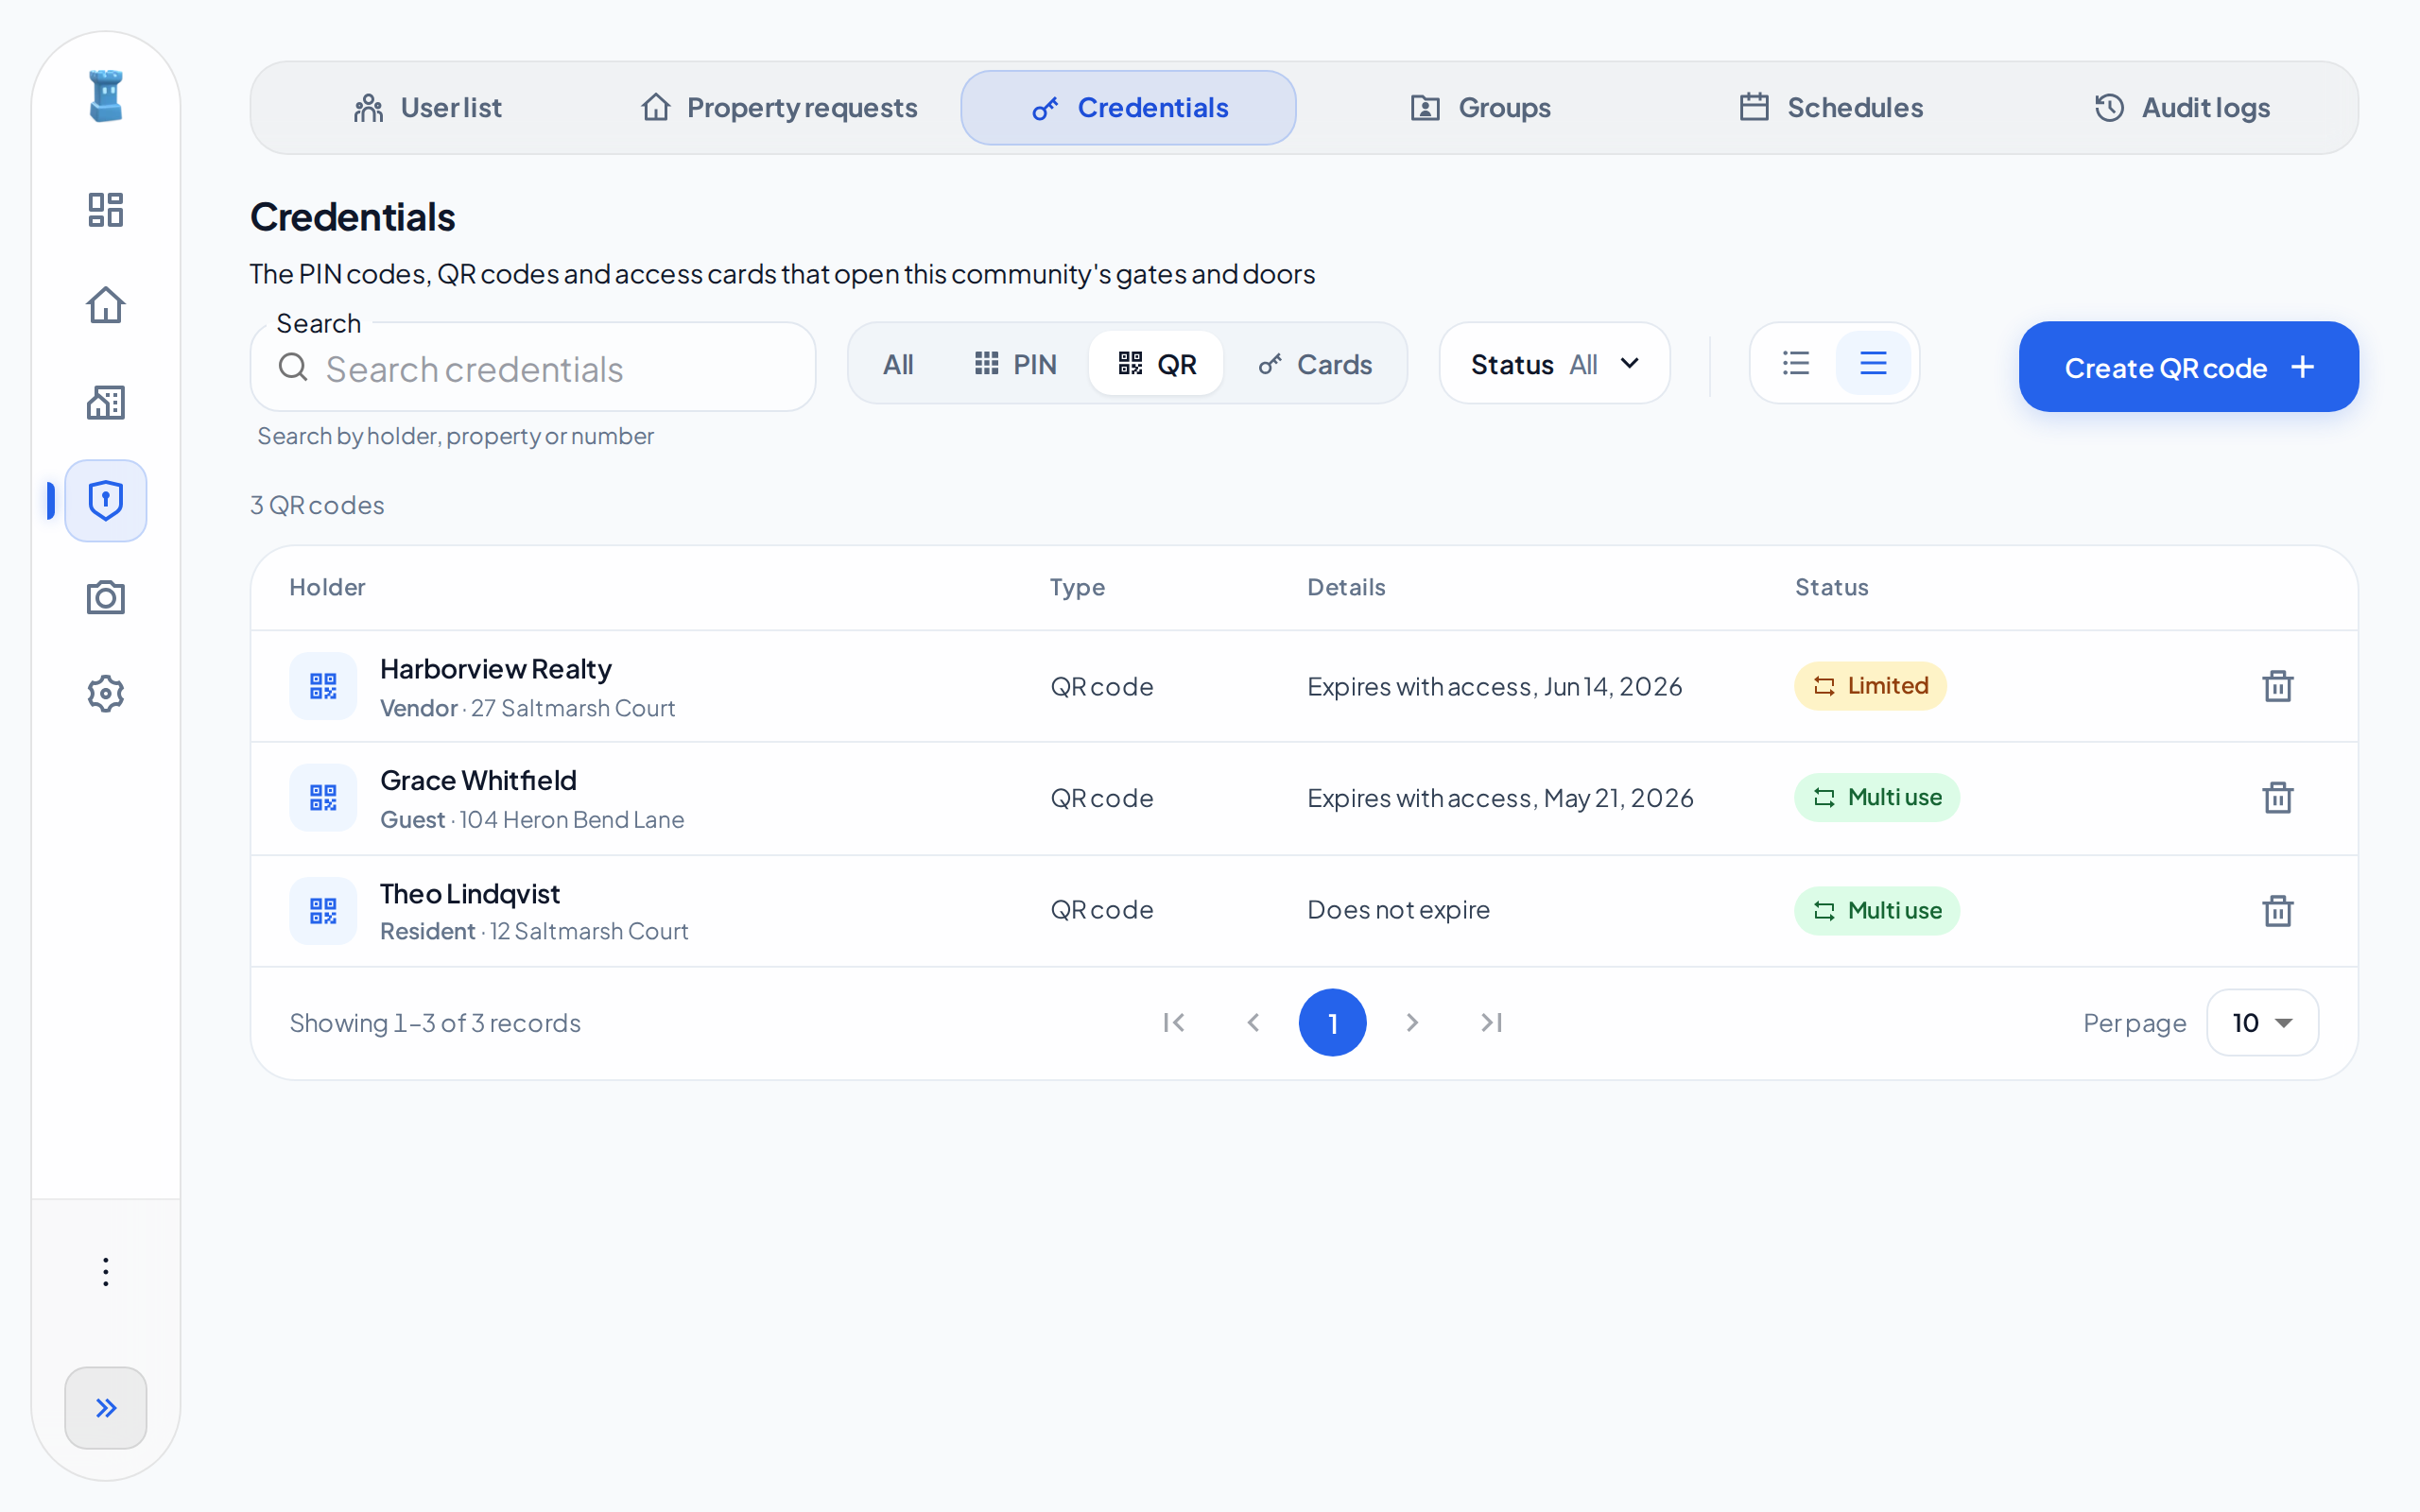The width and height of the screenshot is (2420, 1512).
Task: Open the Audit logs tab
Action: pos(2181,108)
